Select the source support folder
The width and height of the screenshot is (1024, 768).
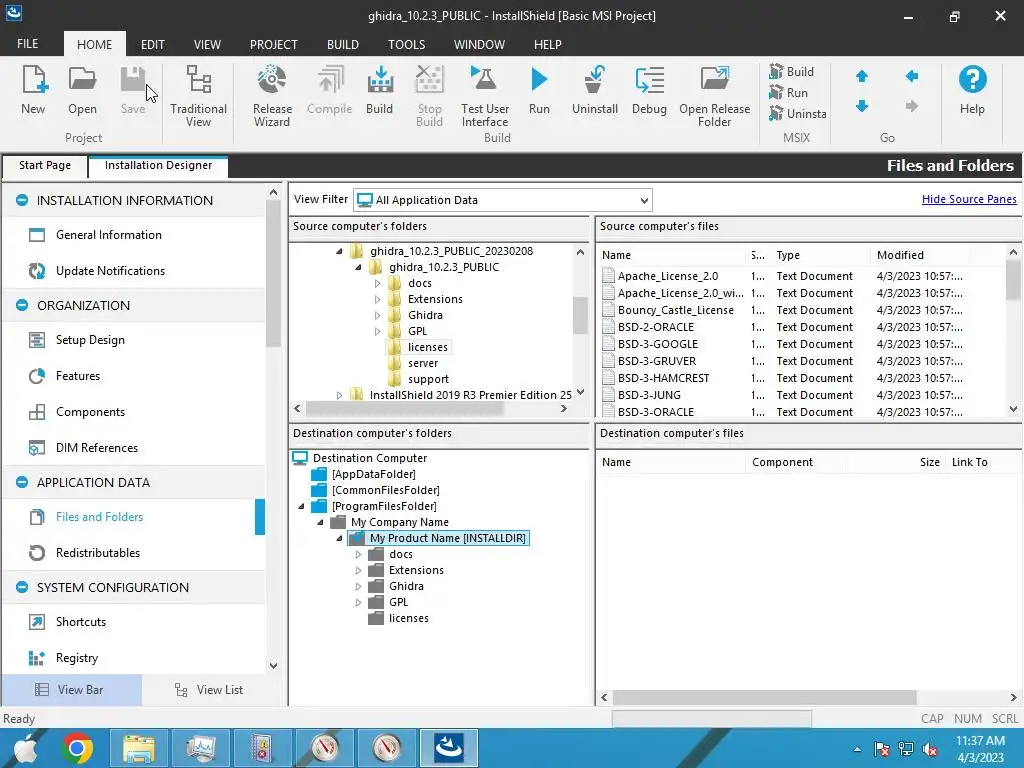(428, 379)
